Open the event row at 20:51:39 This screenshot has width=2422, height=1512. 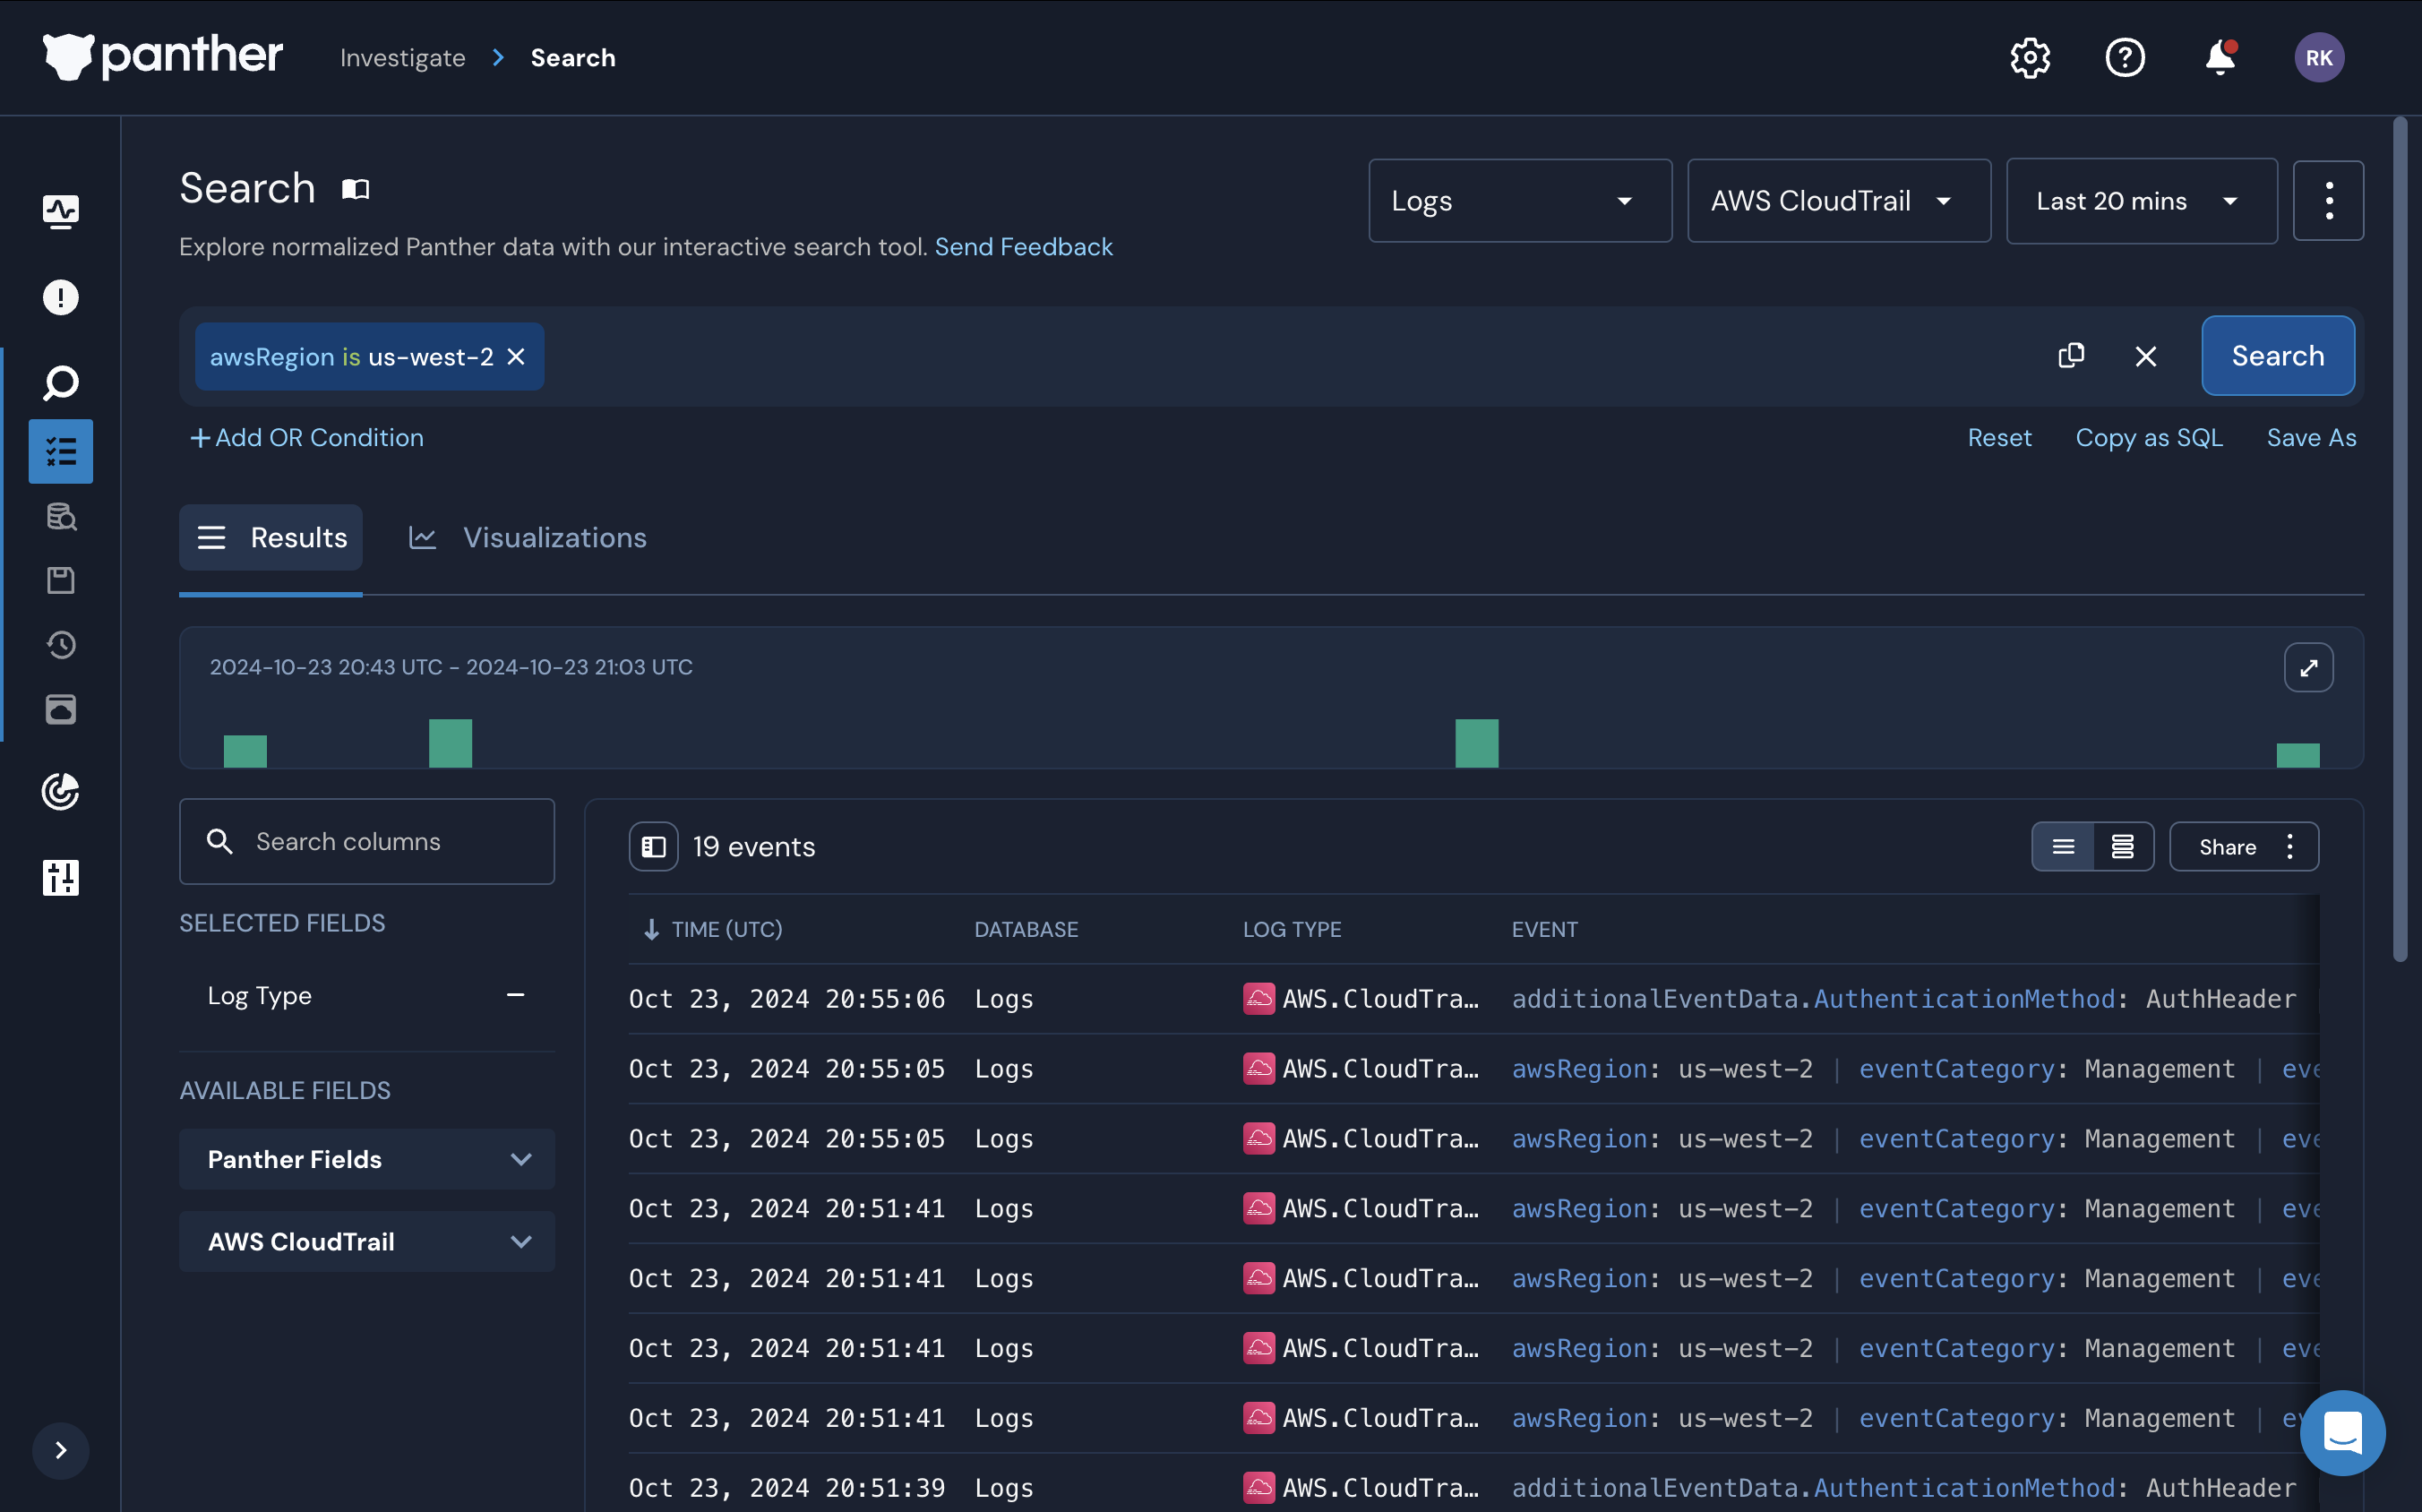(x=1474, y=1487)
